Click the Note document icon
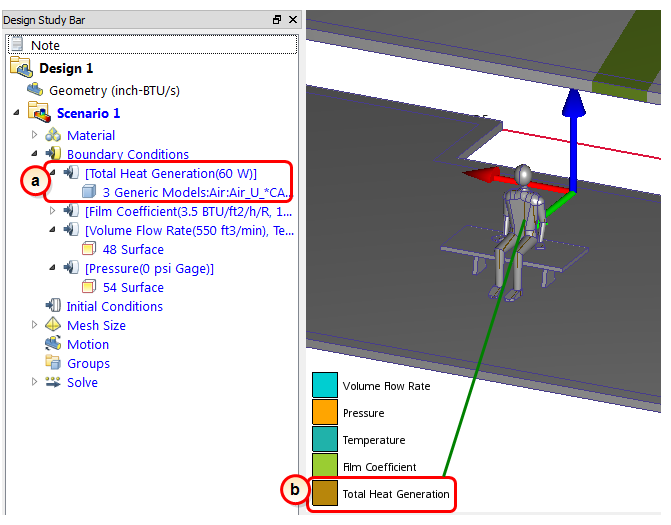This screenshot has width=671, height=525. [17, 44]
